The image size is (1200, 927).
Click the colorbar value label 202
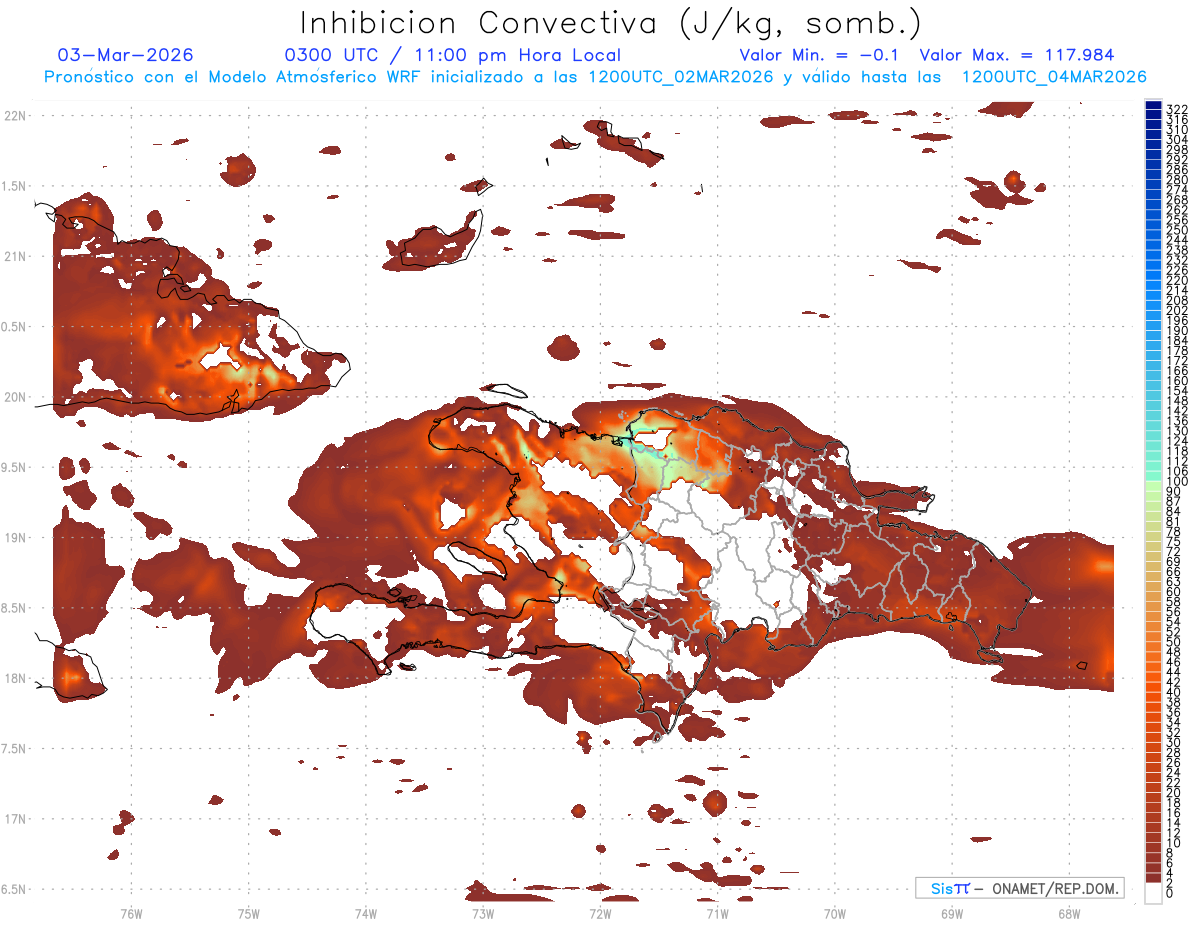[1176, 310]
